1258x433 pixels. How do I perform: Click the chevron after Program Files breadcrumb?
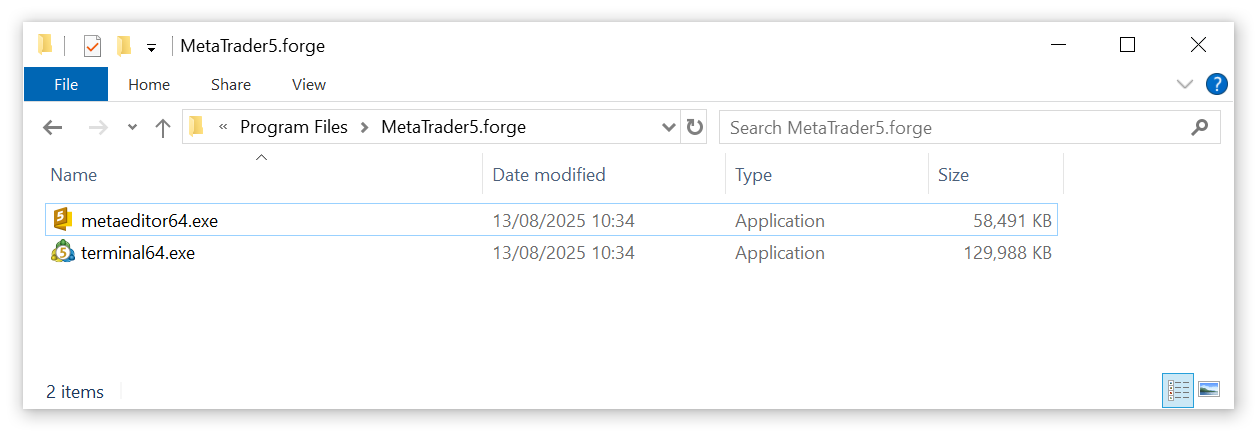365,127
